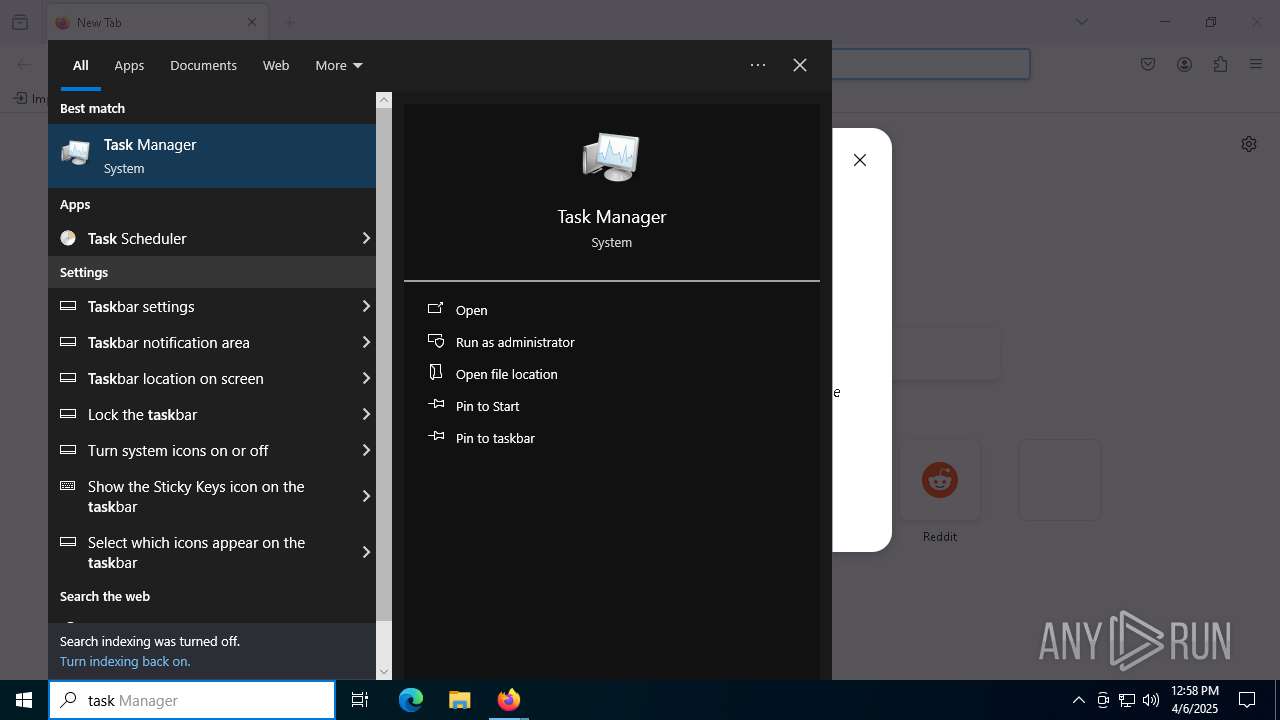Viewport: 1280px width, 720px height.
Task: Open the More filter dropdown
Action: 338,65
